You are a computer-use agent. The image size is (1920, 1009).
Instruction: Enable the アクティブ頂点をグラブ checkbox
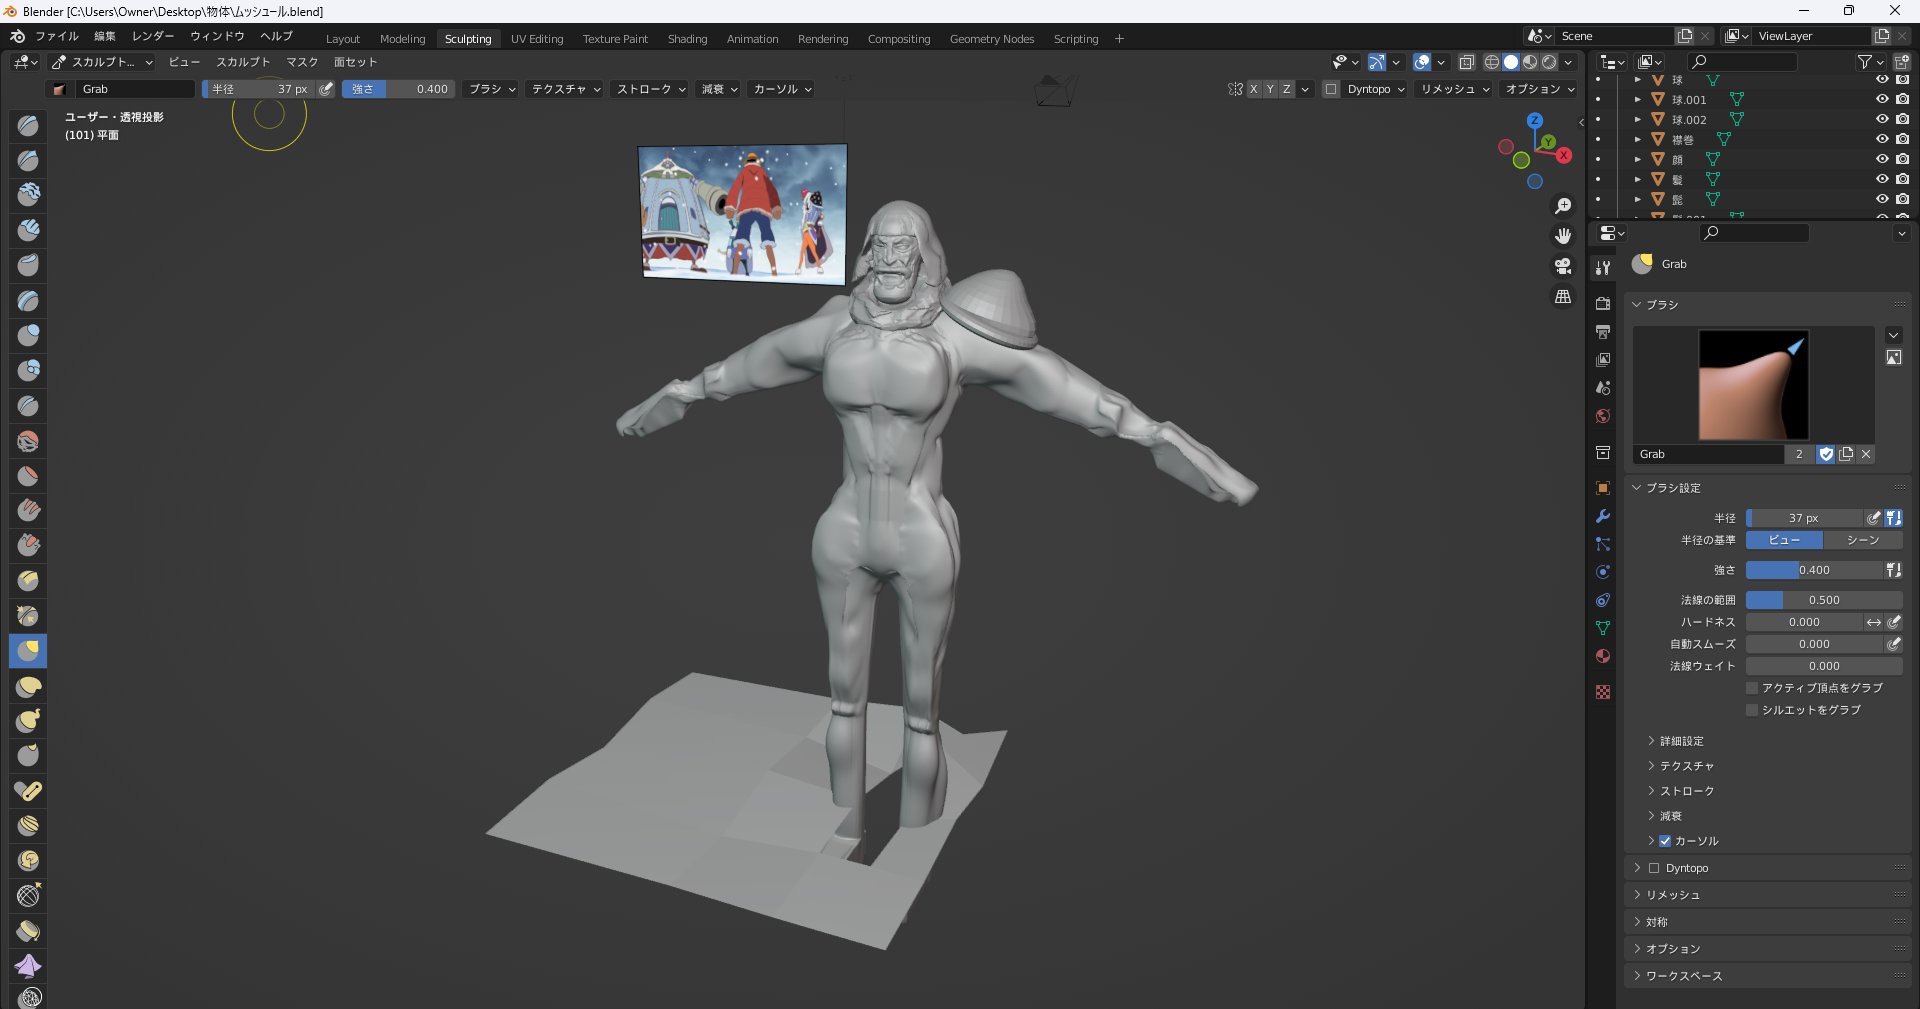click(x=1752, y=688)
